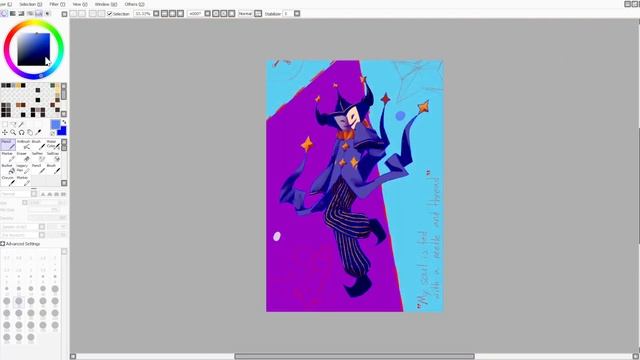Select the highlighted Pencil brush tool
Viewport: 640px width, 360px height.
click(x=8, y=144)
